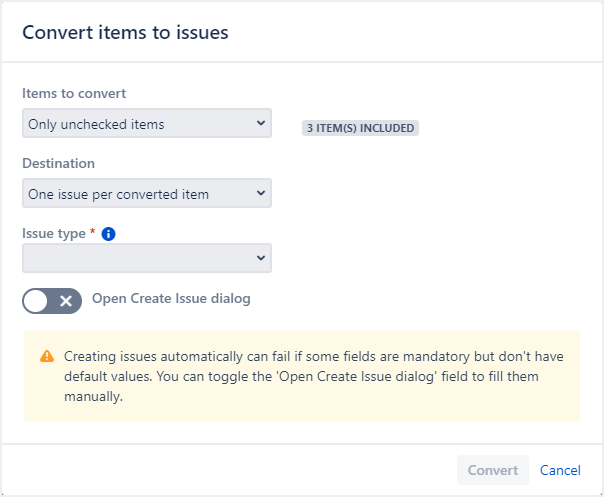The height and width of the screenshot is (497, 604).
Task: Click the red required asterisk beside Issue type
Action: tap(93, 233)
